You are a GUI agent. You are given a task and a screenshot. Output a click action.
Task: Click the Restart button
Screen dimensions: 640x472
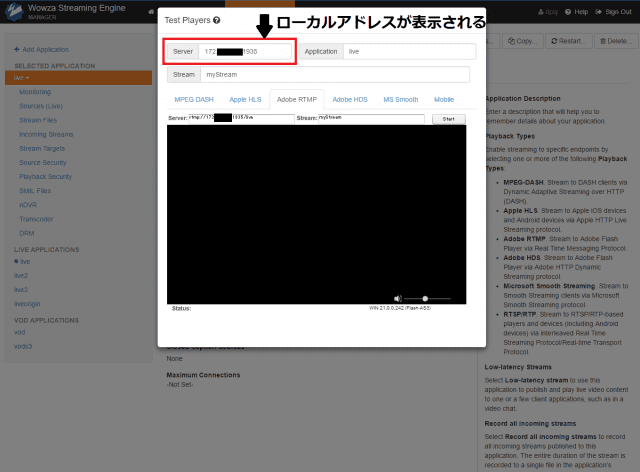coord(569,41)
